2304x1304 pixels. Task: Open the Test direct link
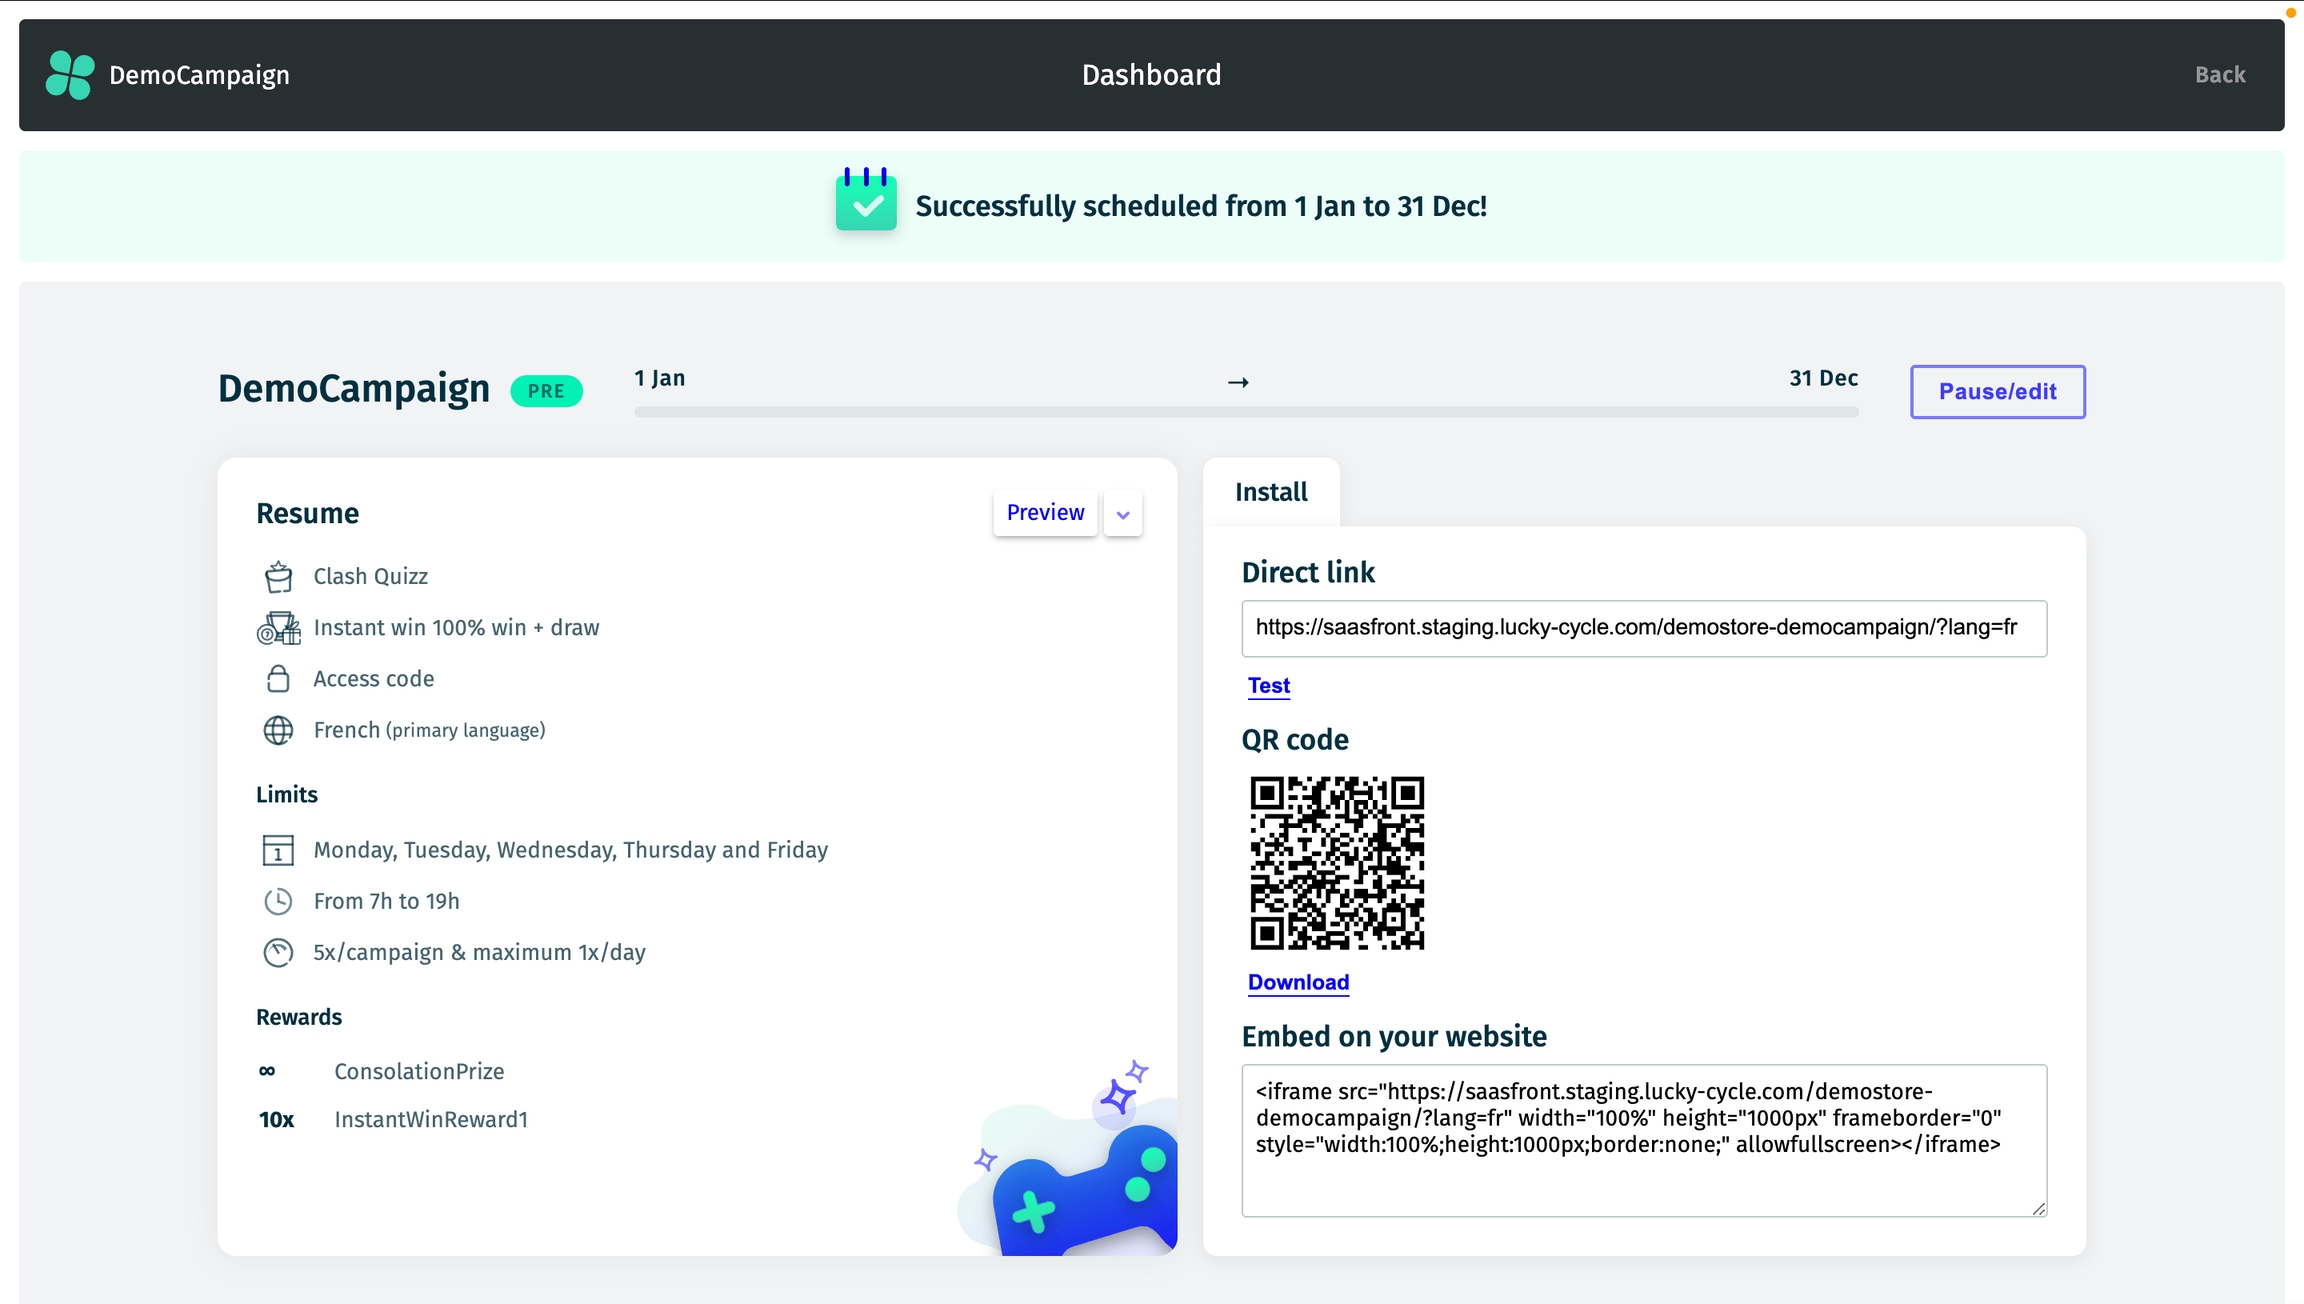point(1269,686)
